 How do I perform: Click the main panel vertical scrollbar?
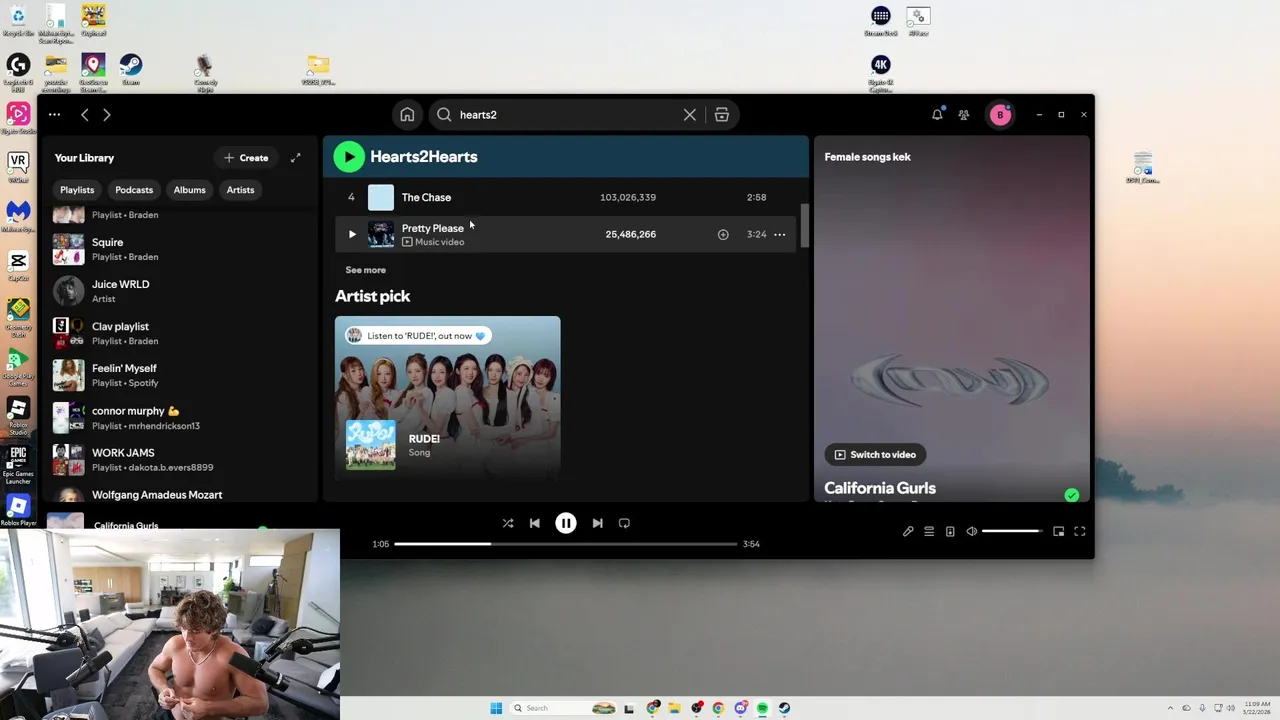click(x=804, y=225)
